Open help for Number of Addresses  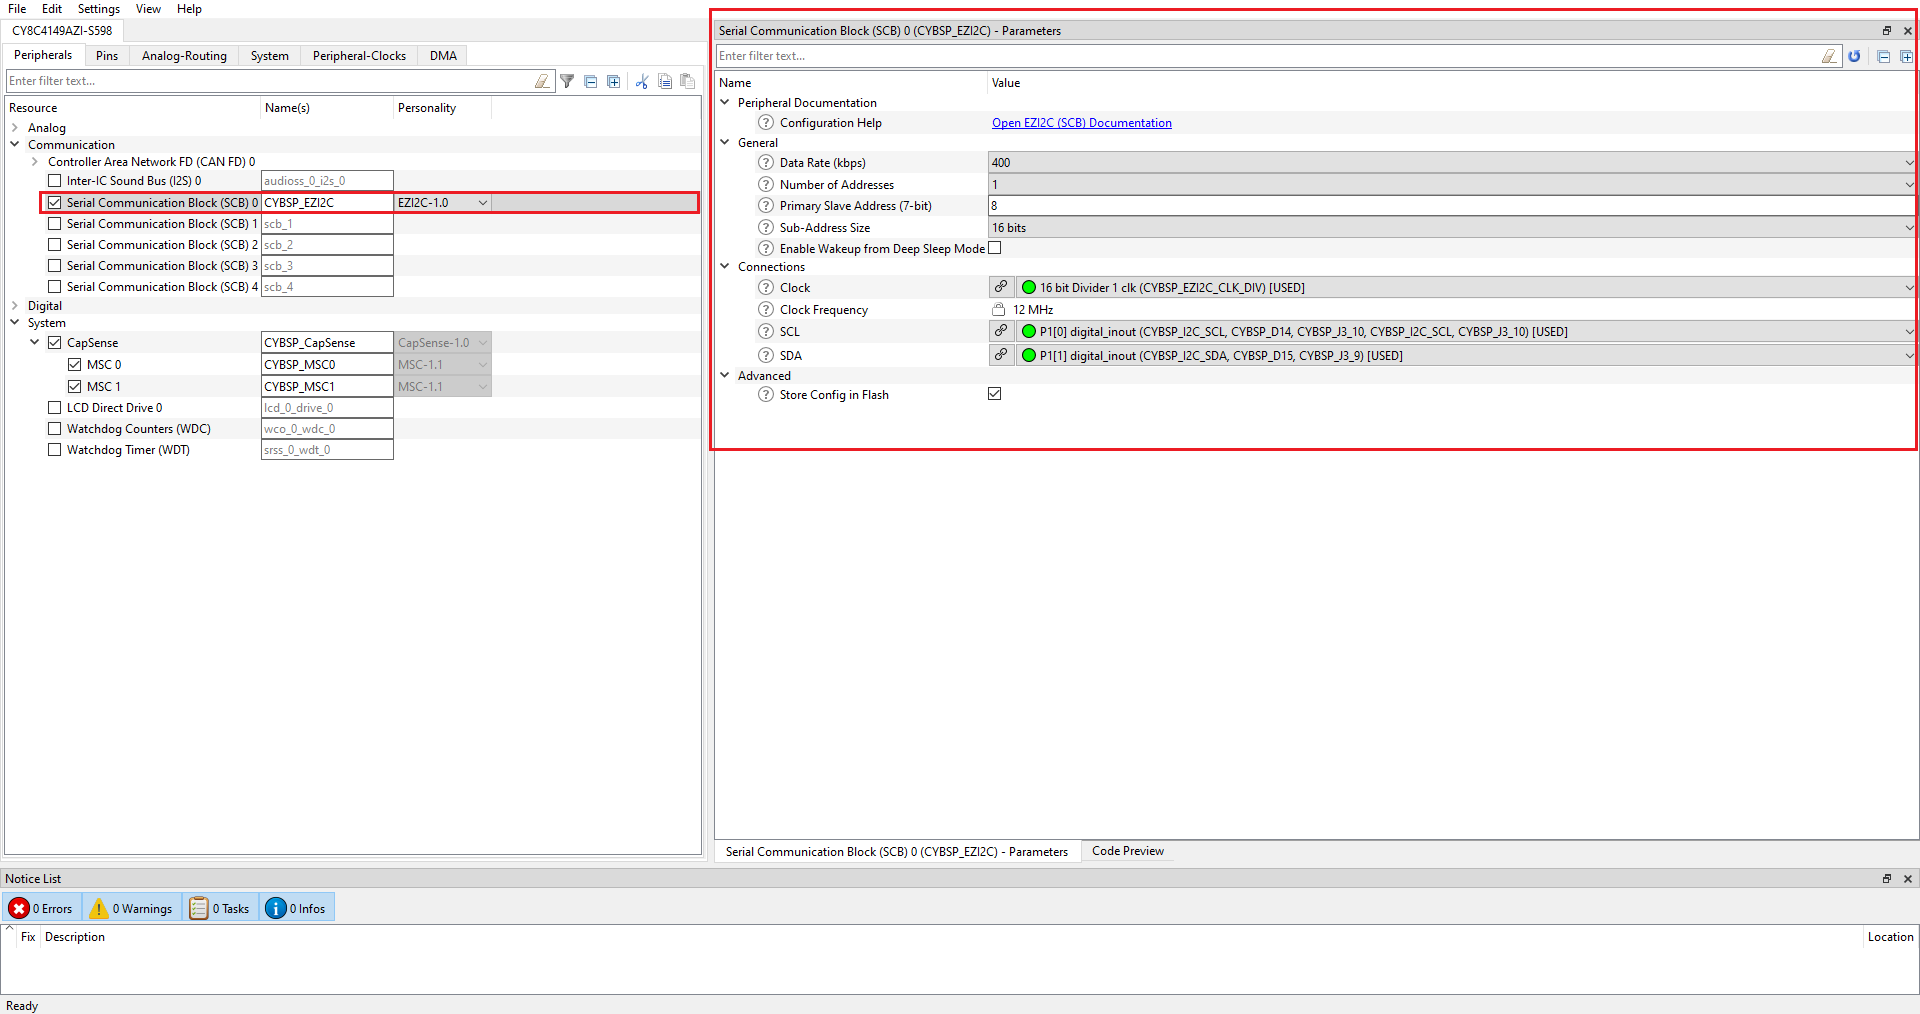(x=766, y=185)
